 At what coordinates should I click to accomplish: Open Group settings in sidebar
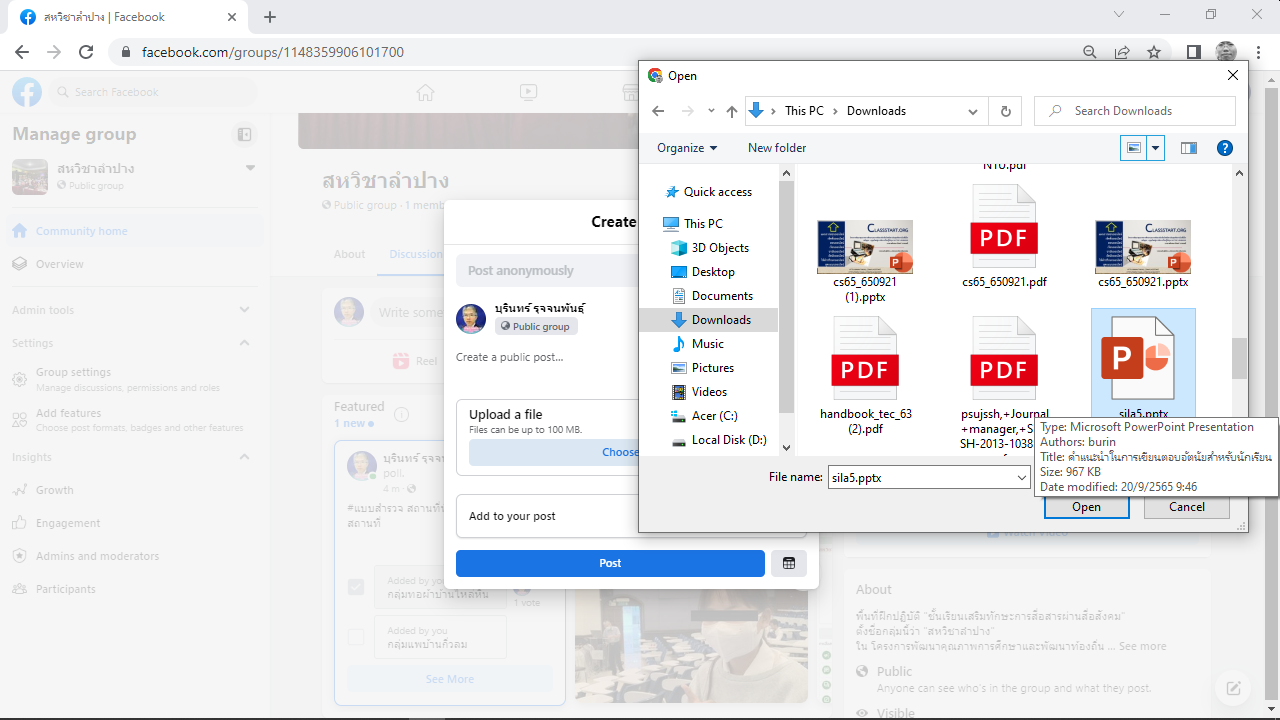click(x=134, y=379)
